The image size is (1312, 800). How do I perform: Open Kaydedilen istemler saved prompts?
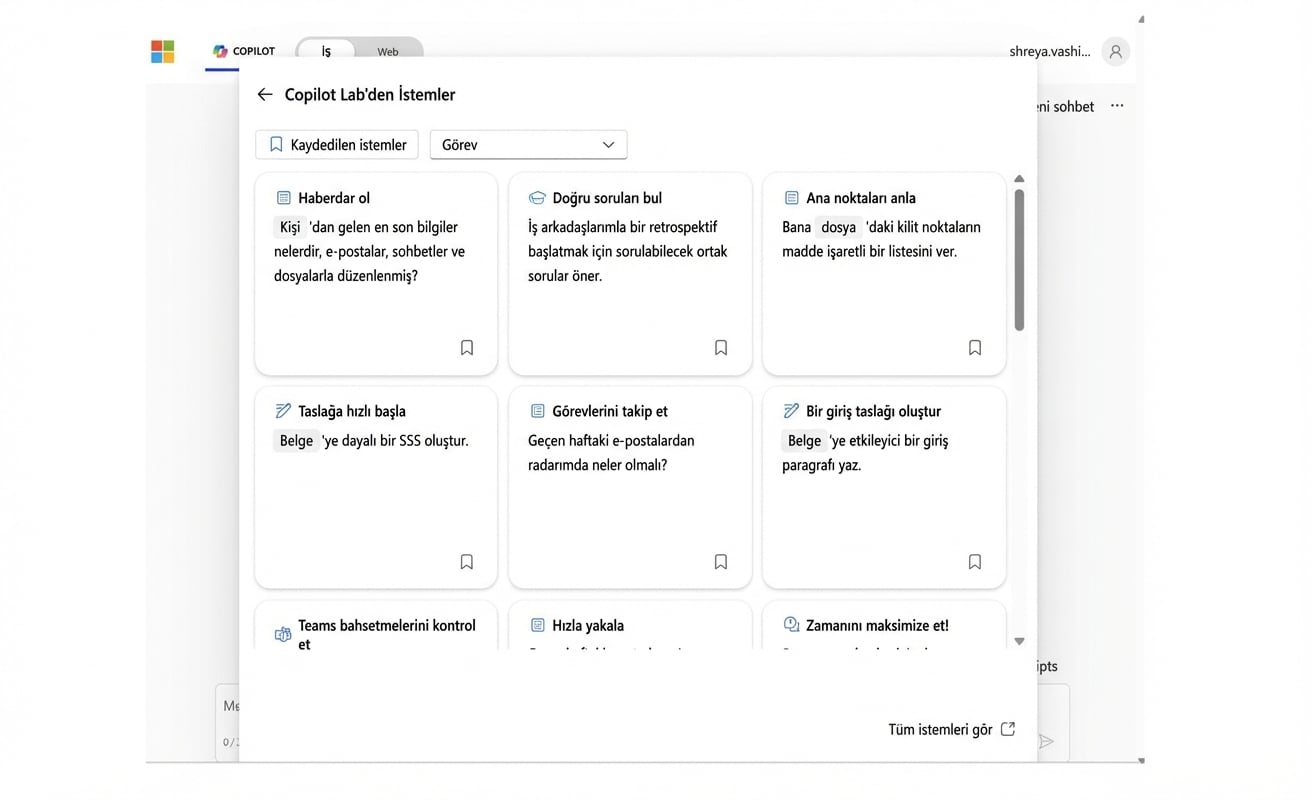coord(337,145)
